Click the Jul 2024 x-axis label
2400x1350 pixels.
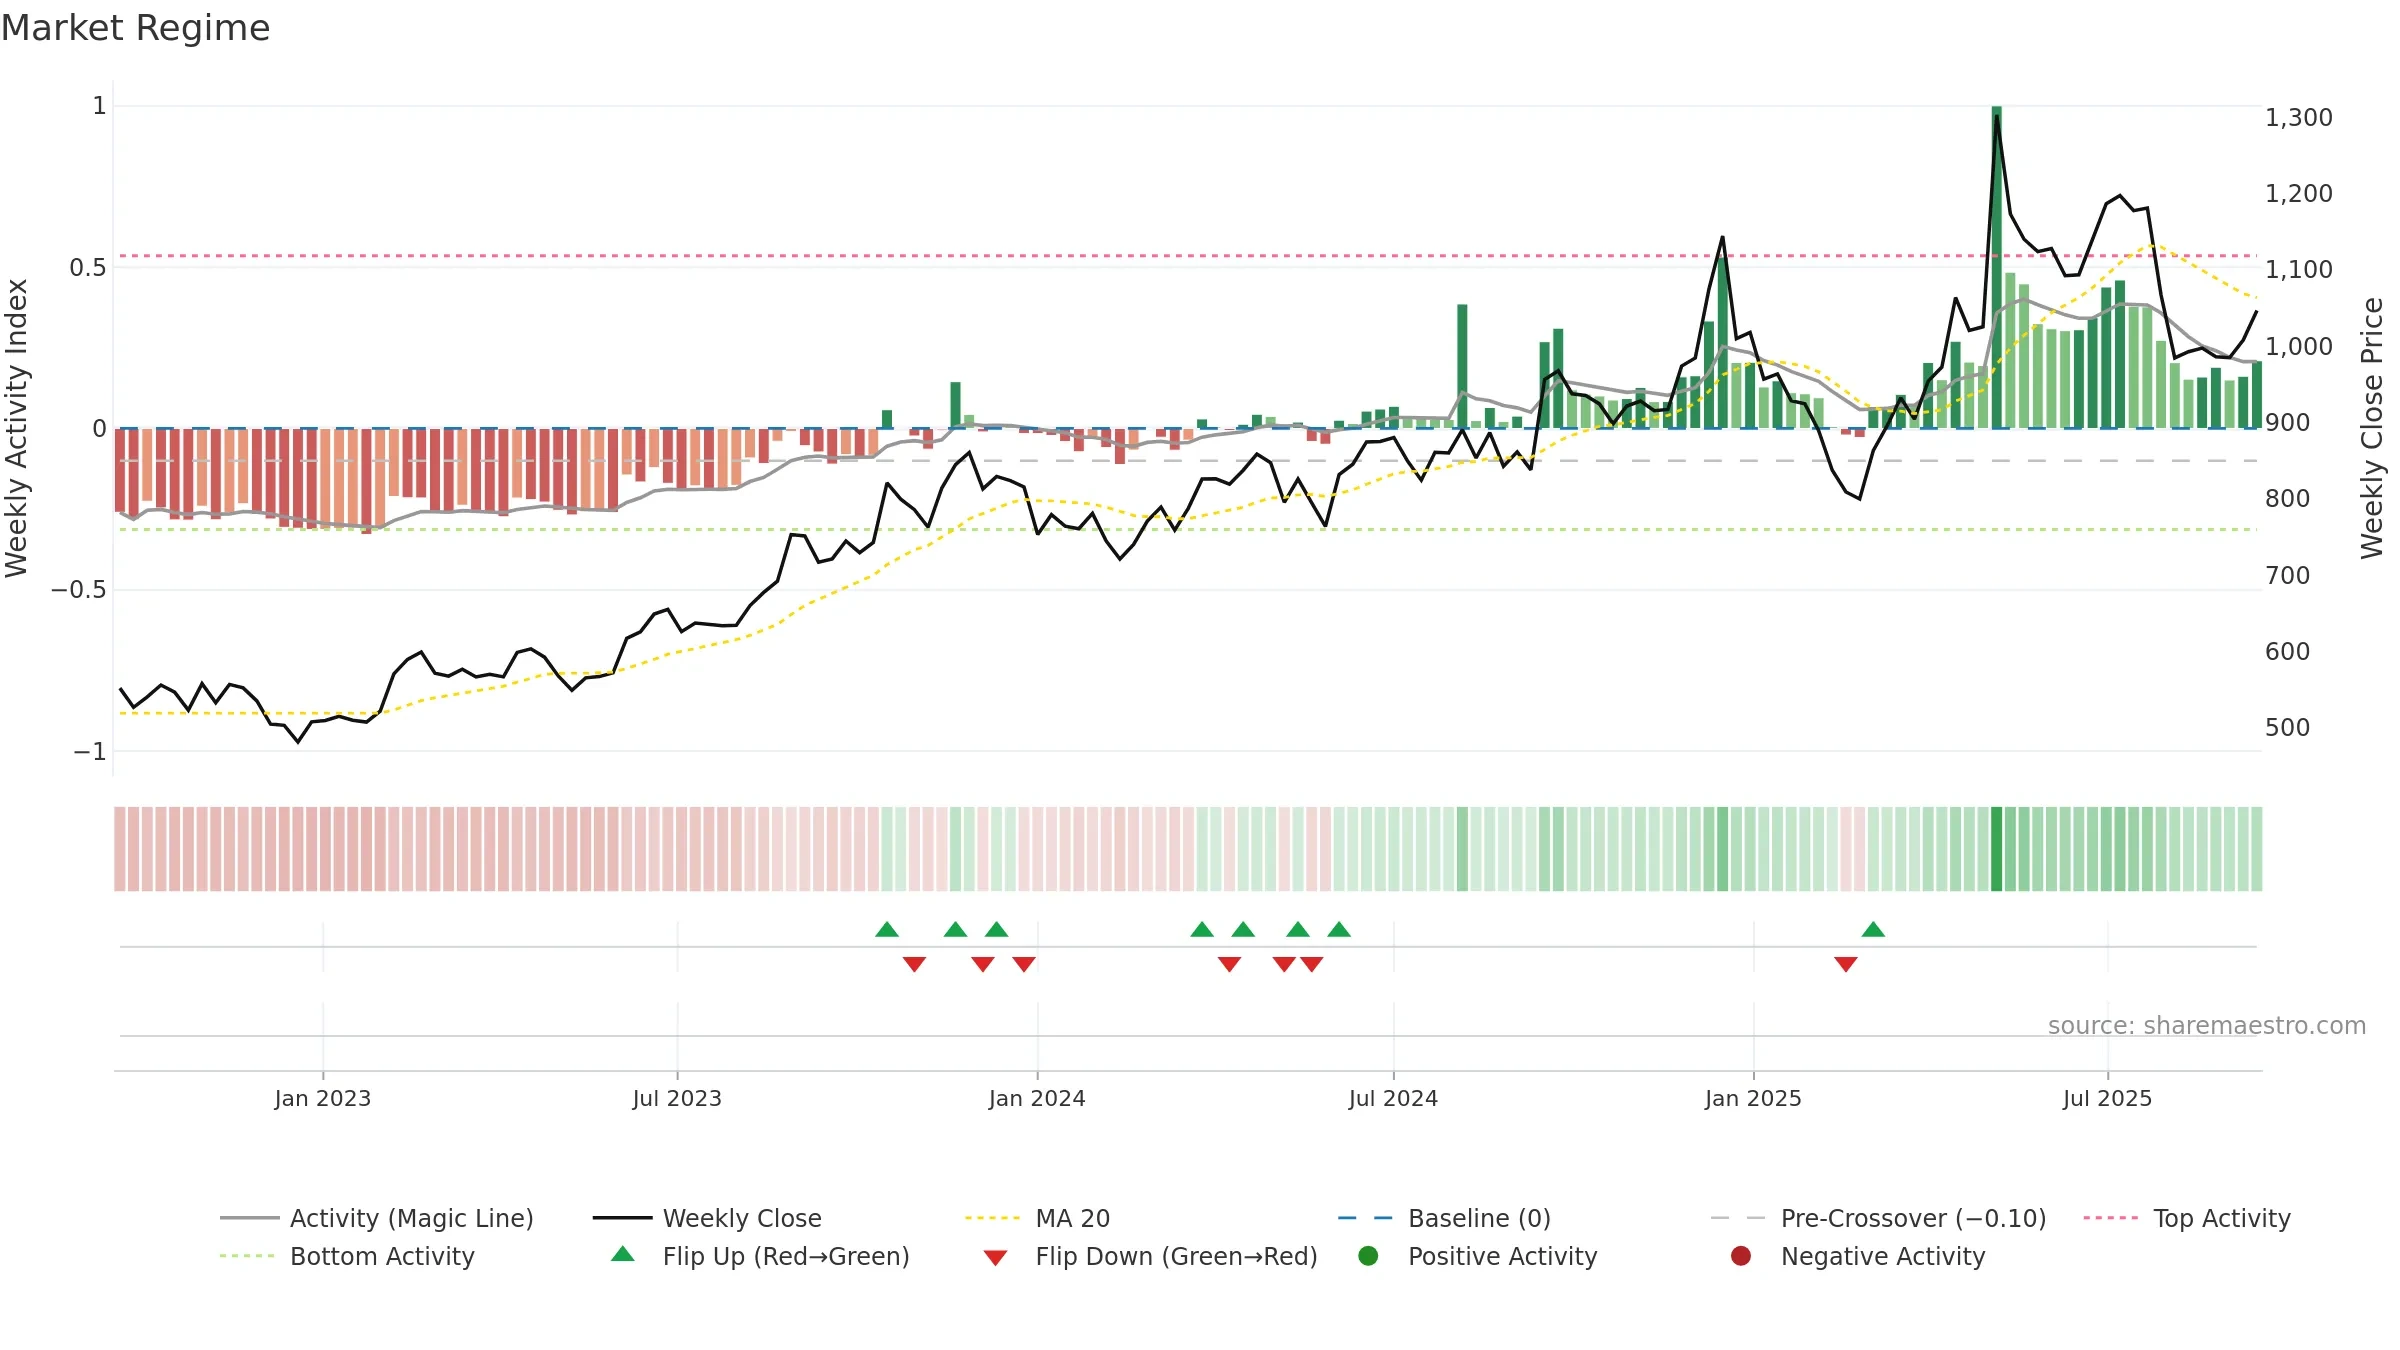[1393, 1099]
